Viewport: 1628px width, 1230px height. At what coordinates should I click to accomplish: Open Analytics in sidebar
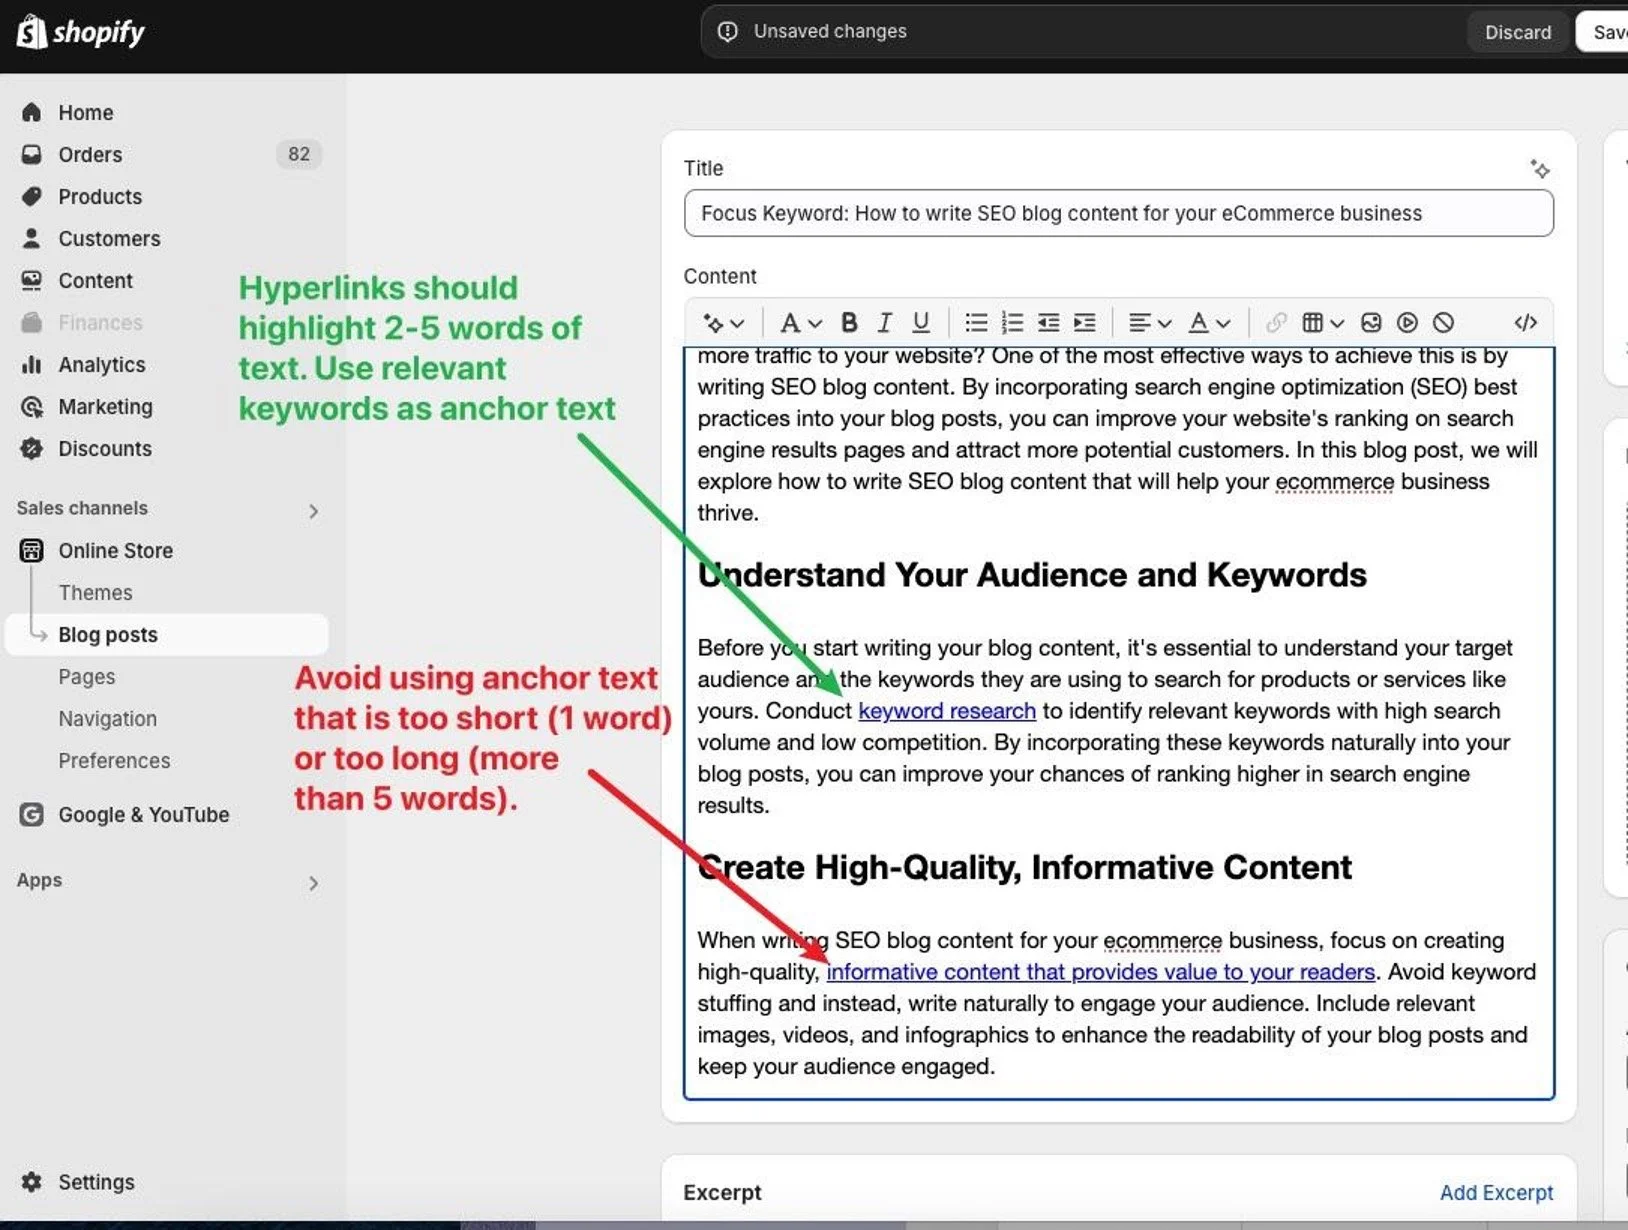coord(102,365)
